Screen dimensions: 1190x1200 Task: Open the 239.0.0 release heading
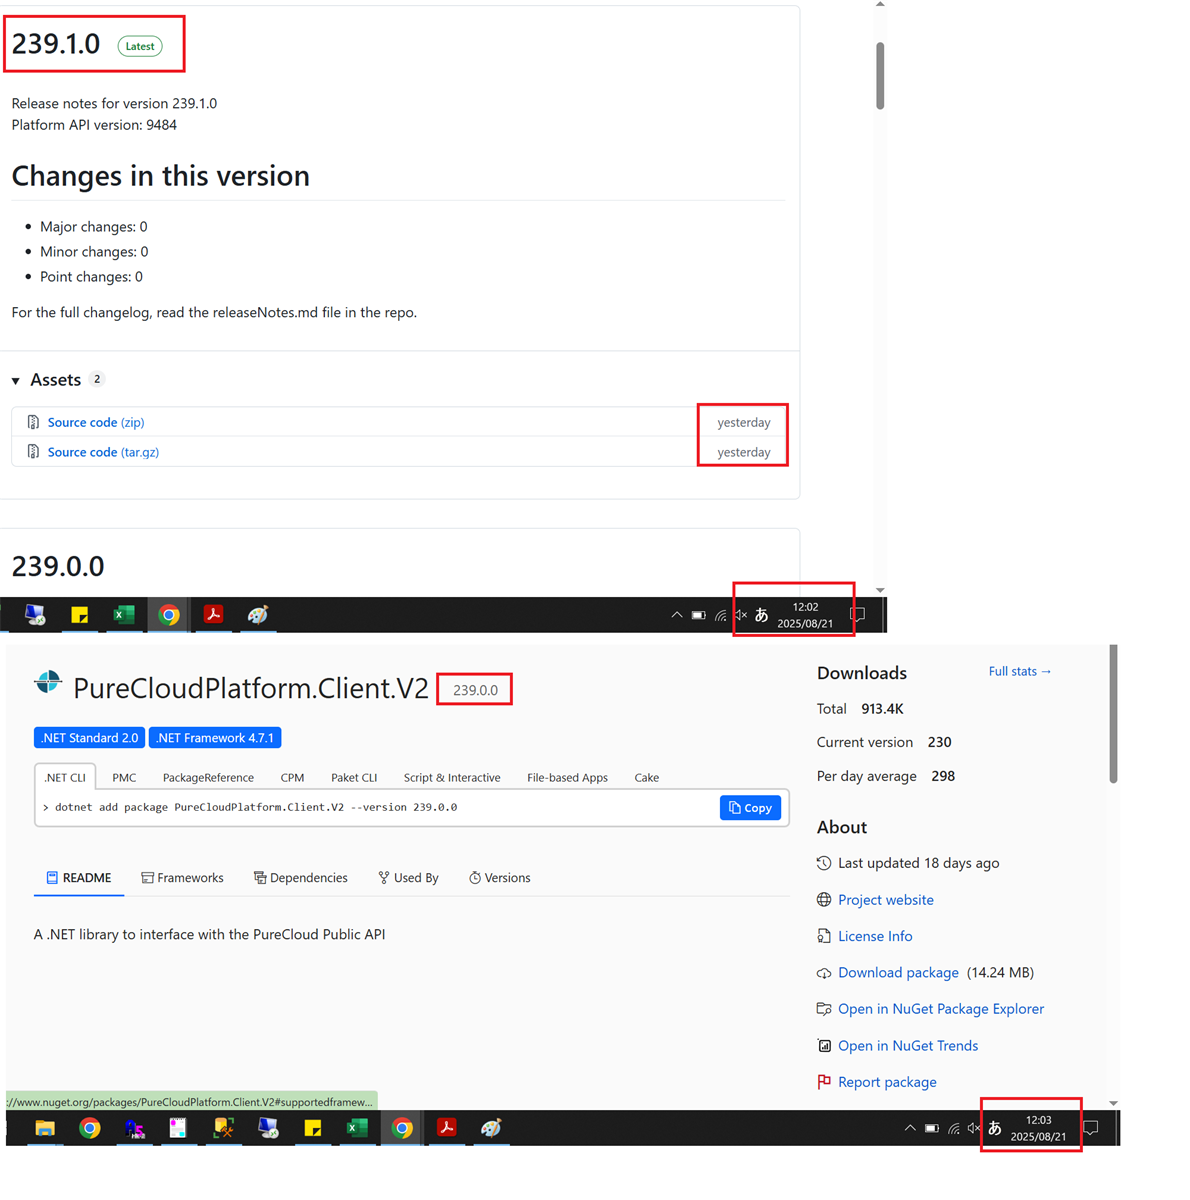click(58, 566)
